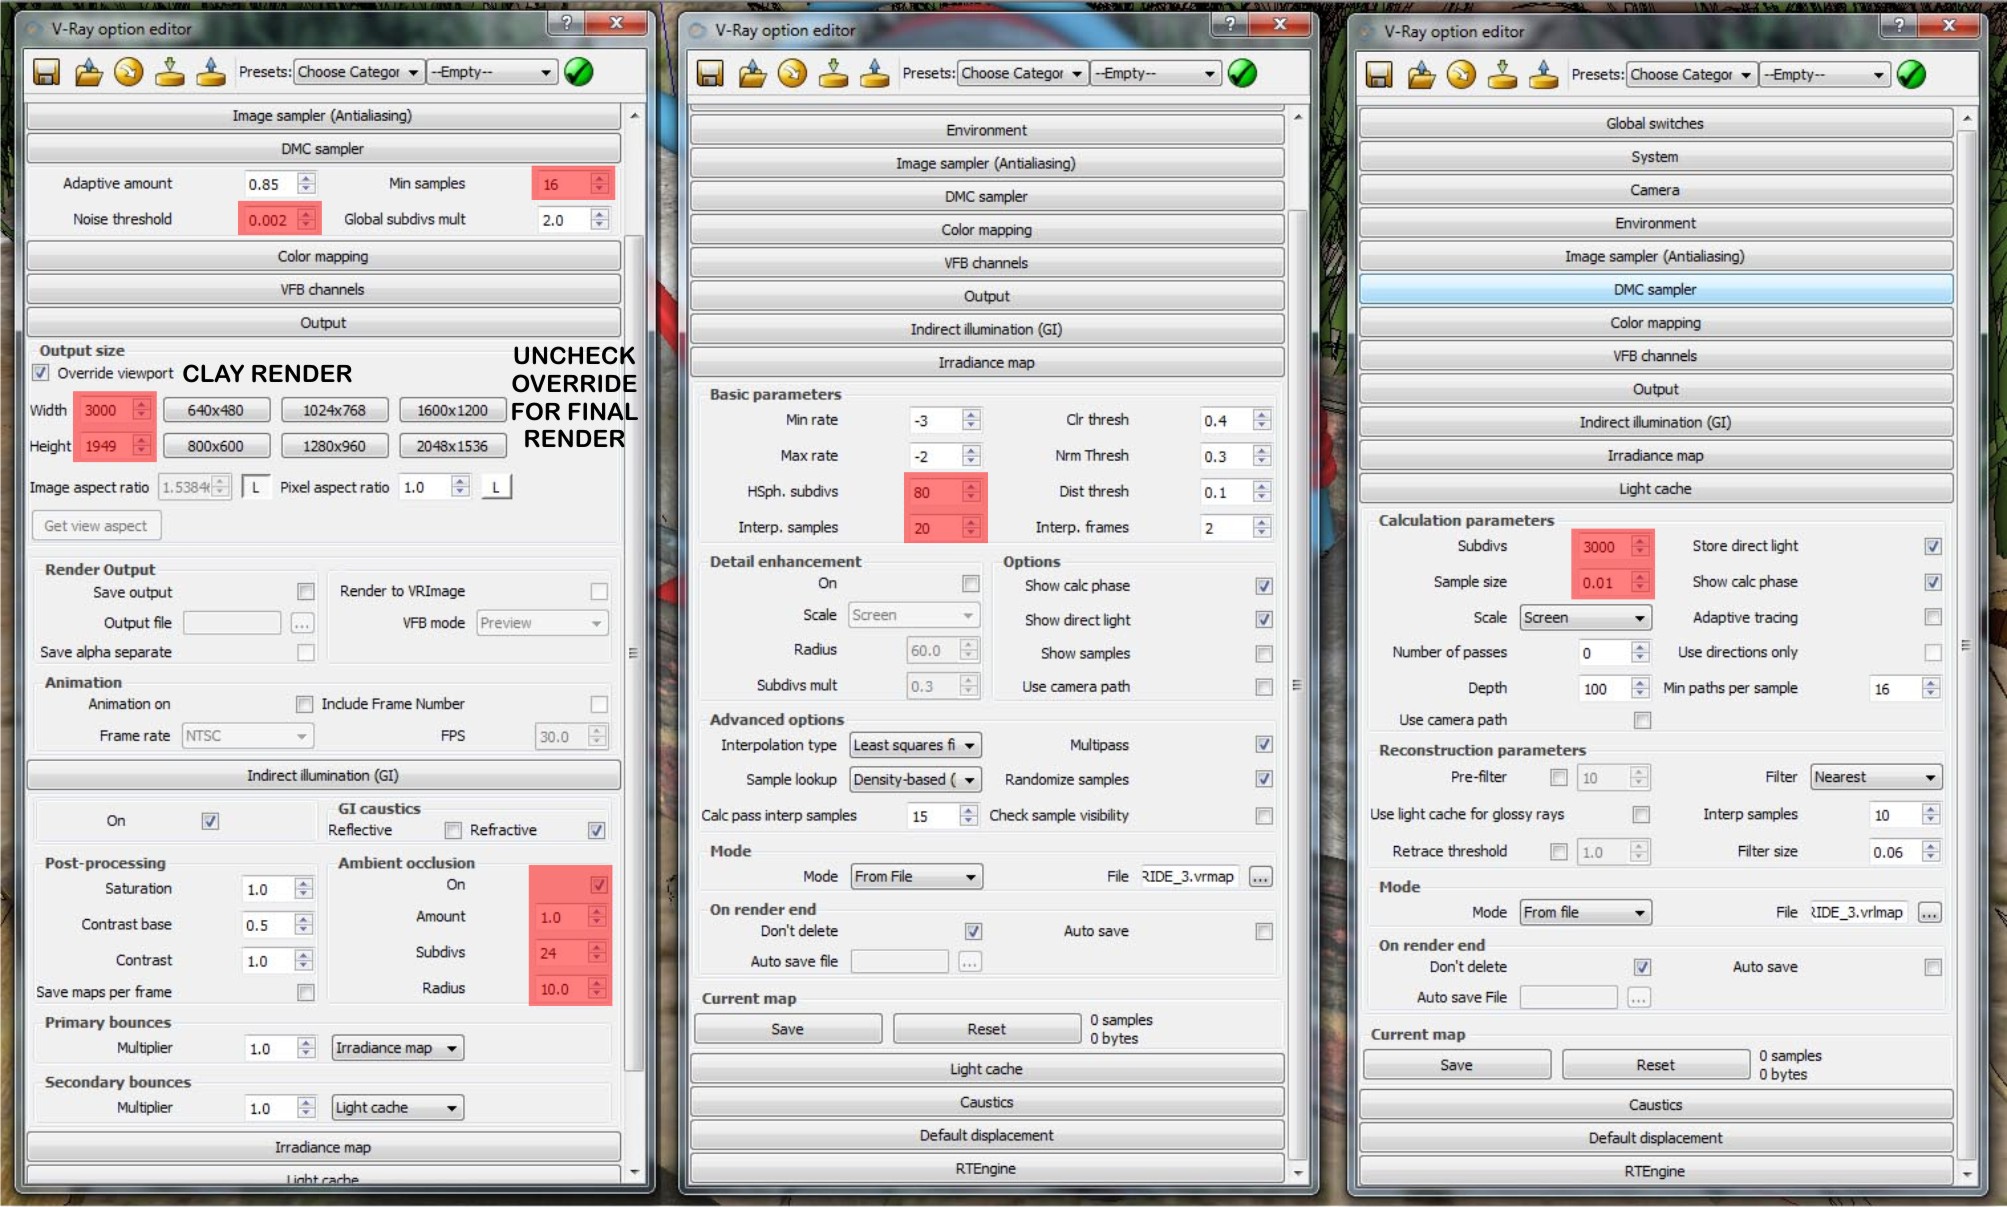
Task: Click the 2048x1536 size preset button
Action: point(452,446)
